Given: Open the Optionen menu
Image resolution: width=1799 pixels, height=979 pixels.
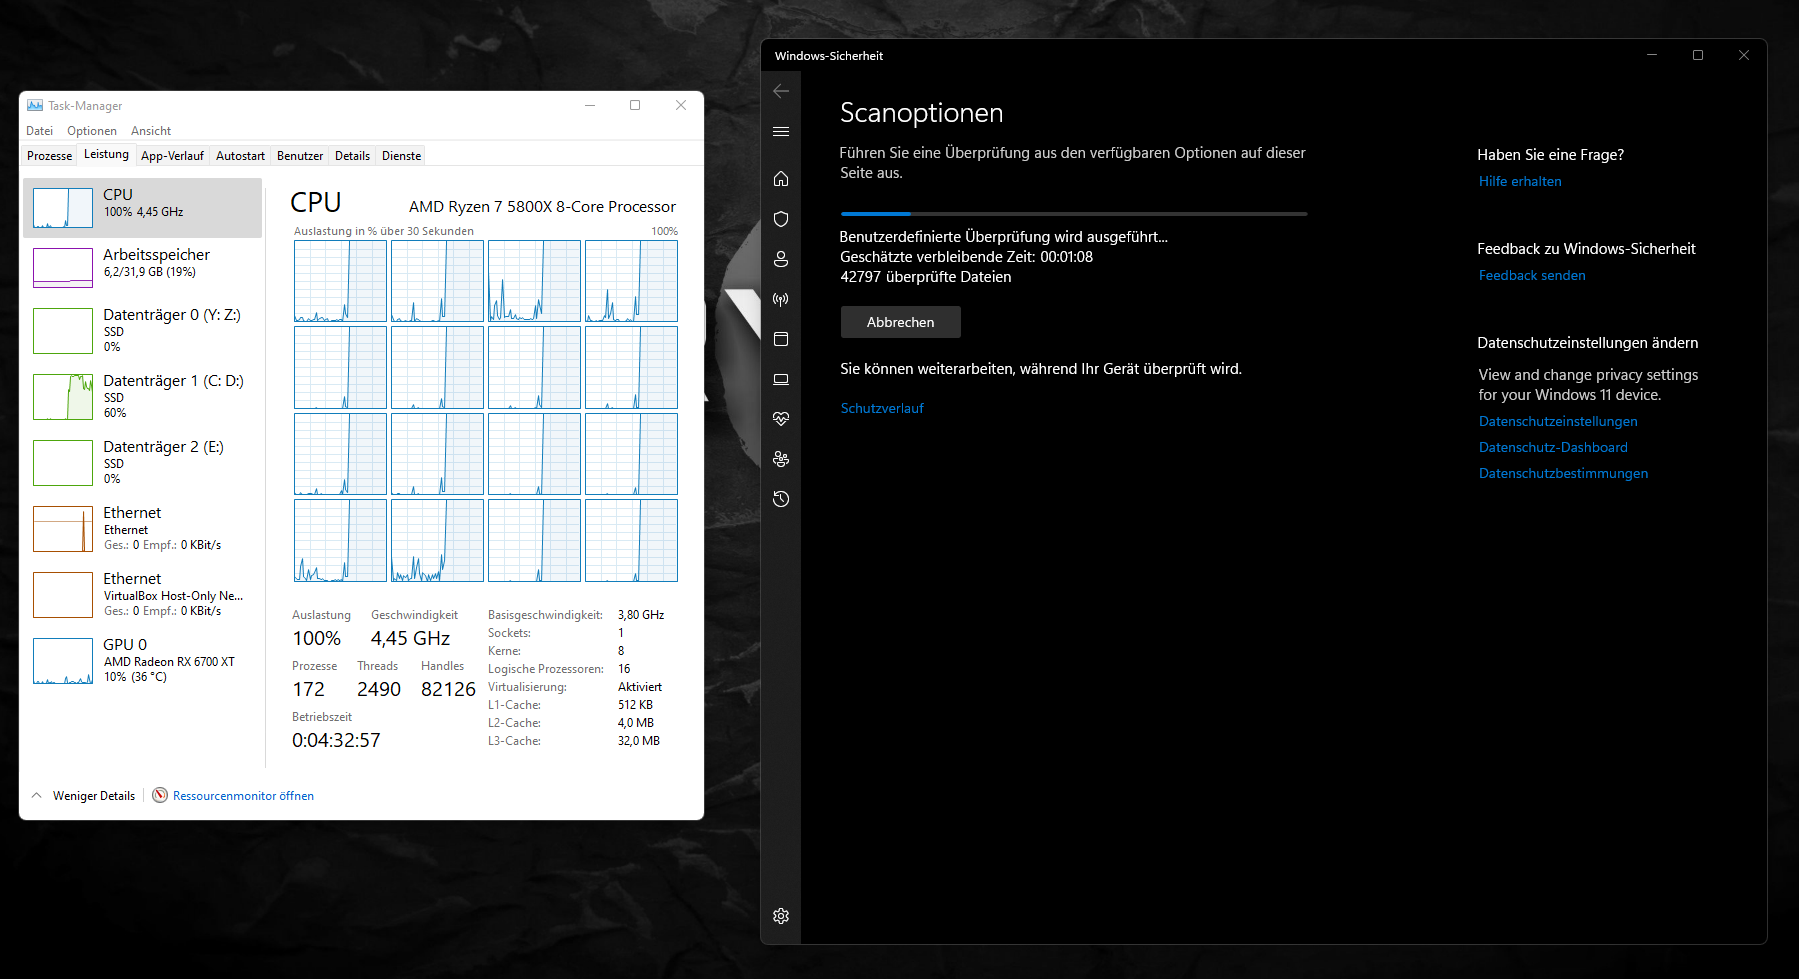Looking at the screenshot, I should tap(92, 131).
